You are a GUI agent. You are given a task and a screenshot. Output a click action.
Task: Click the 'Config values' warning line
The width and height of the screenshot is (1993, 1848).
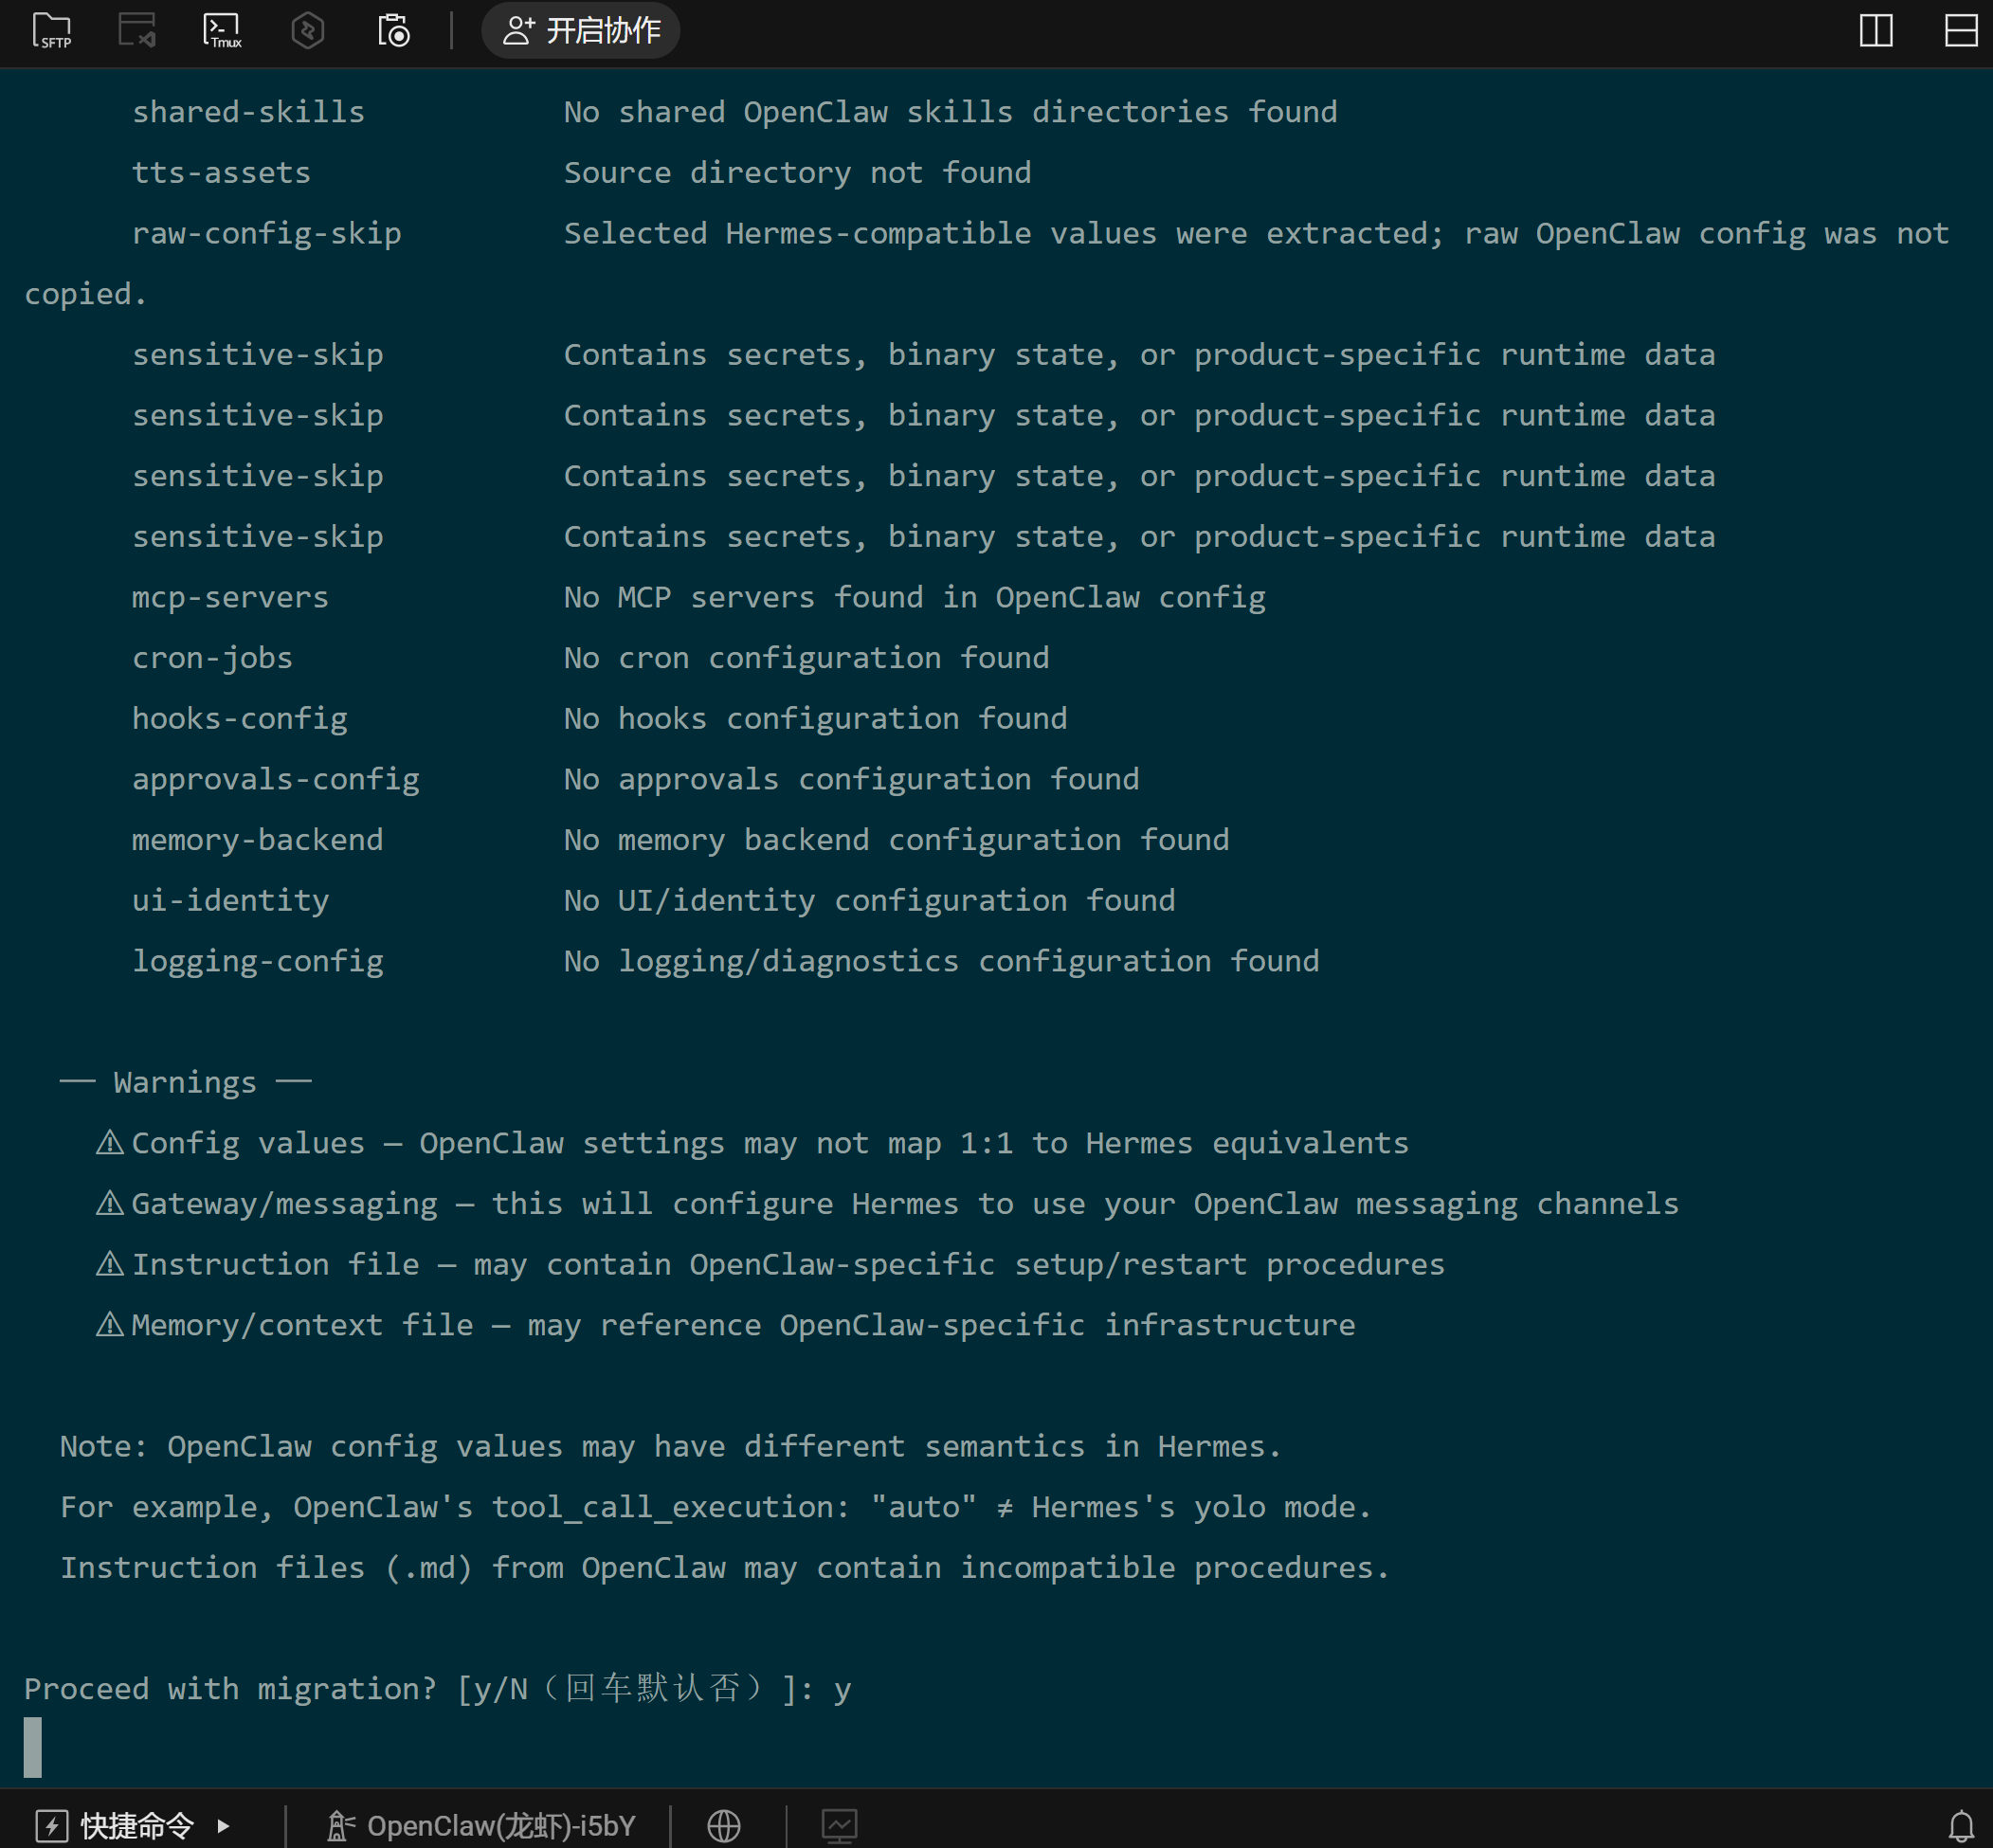[752, 1143]
